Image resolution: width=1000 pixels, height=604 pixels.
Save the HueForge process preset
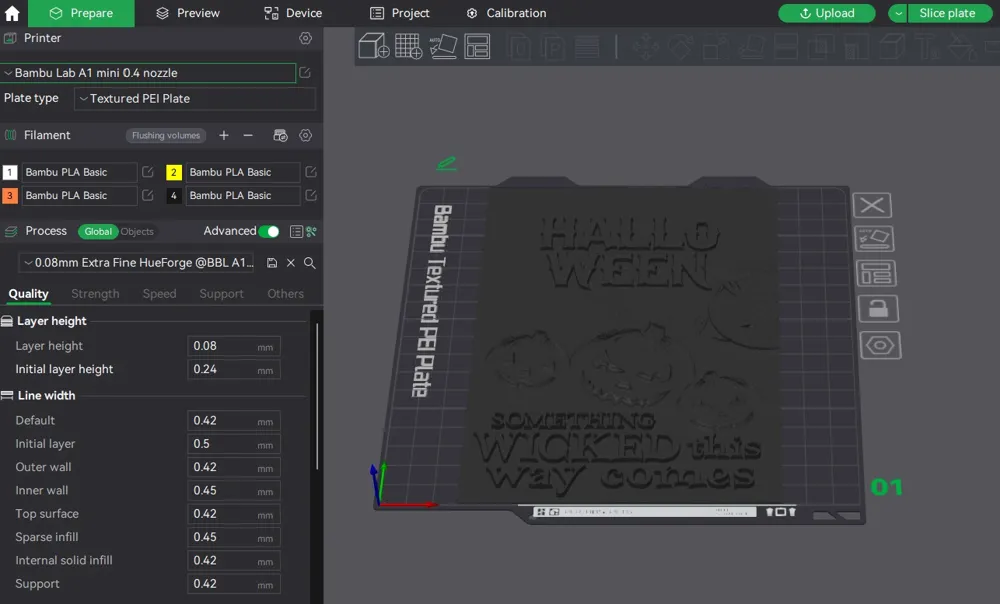[272, 263]
